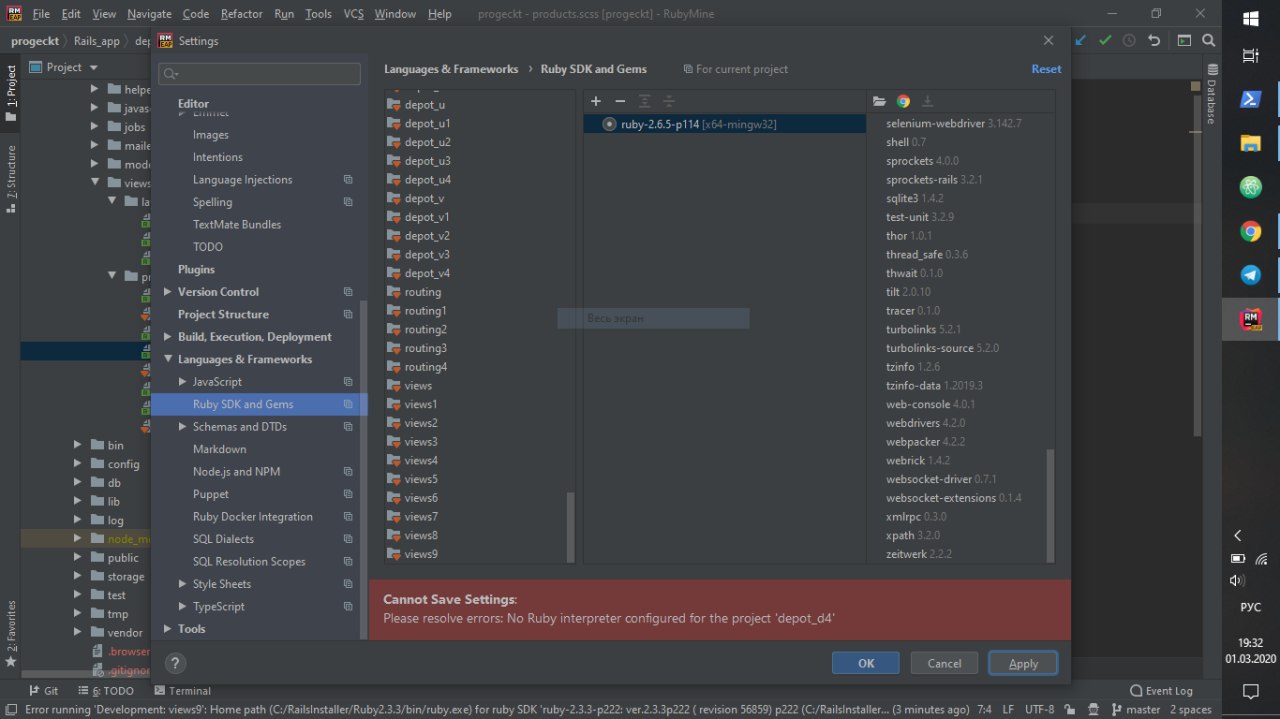This screenshot has height=719, width=1280.
Task: Open the VCS menu
Action: click(x=353, y=14)
